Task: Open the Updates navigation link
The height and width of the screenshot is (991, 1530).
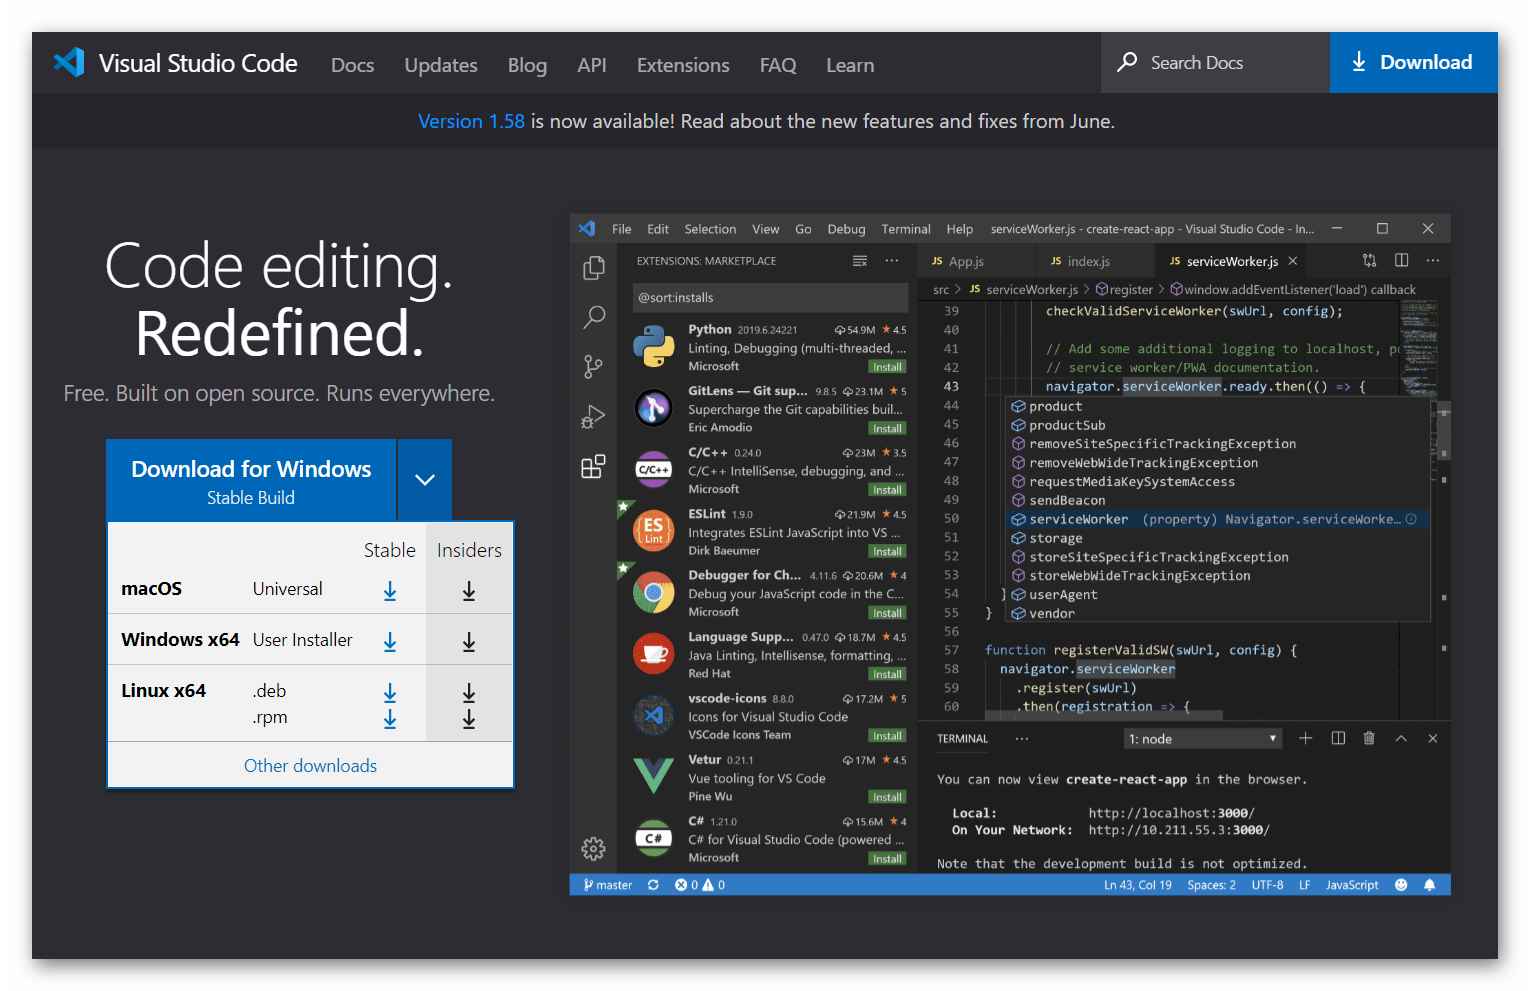Action: (x=441, y=65)
